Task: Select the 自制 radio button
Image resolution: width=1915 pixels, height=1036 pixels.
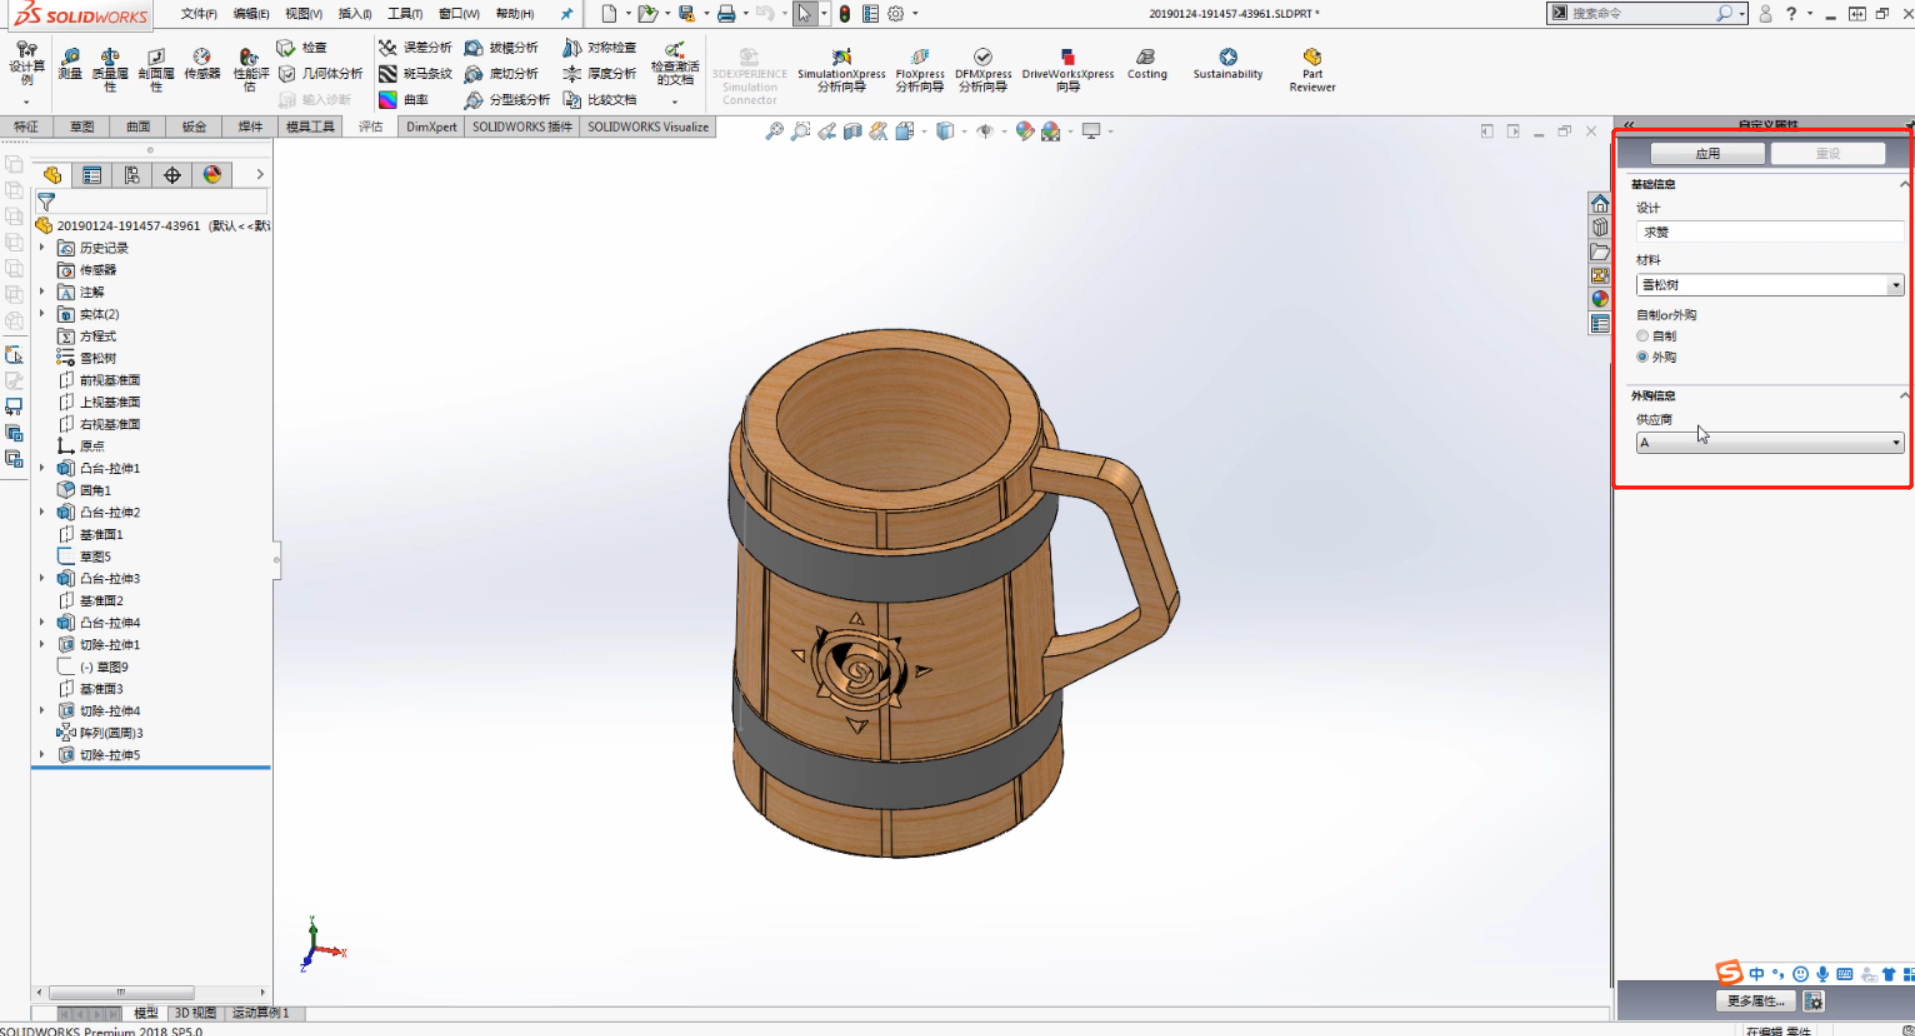Action: tap(1643, 336)
